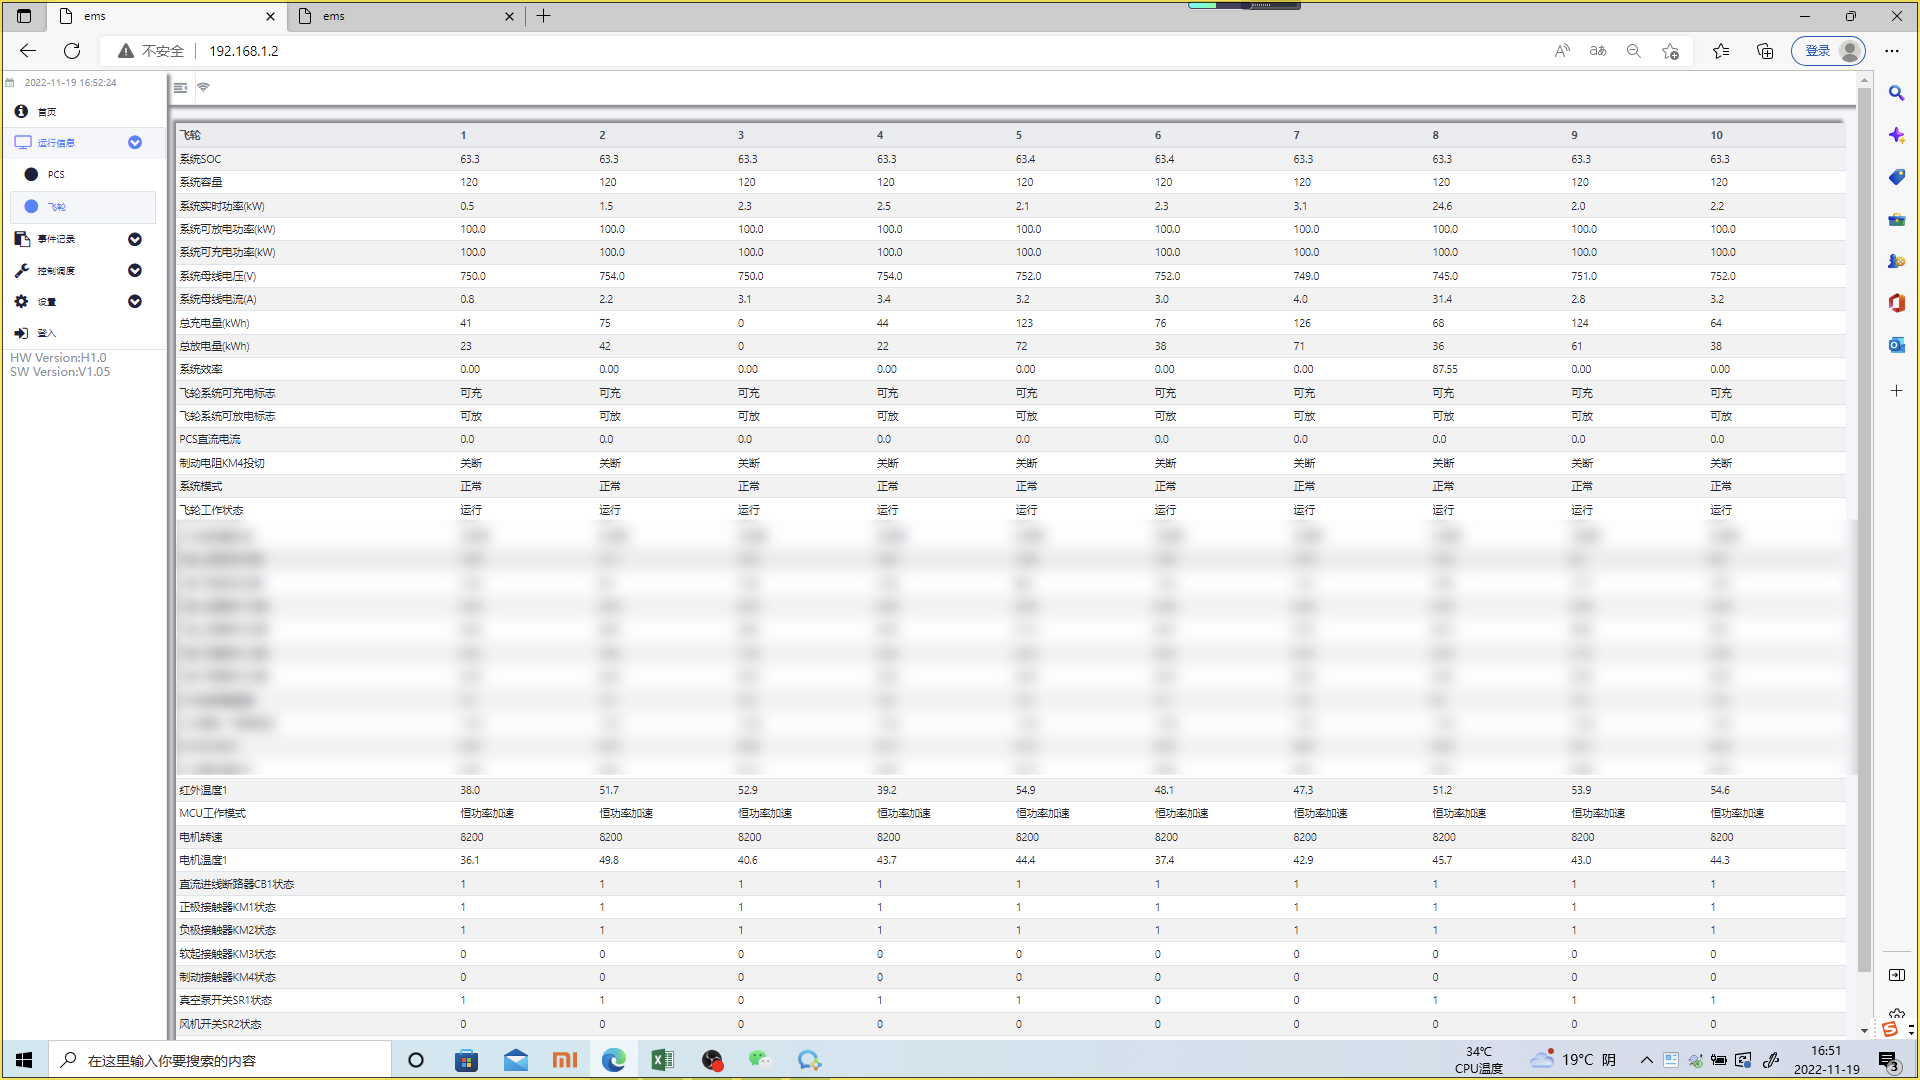Open the Mail app in the taskbar
This screenshot has height=1080, width=1920.
[515, 1060]
